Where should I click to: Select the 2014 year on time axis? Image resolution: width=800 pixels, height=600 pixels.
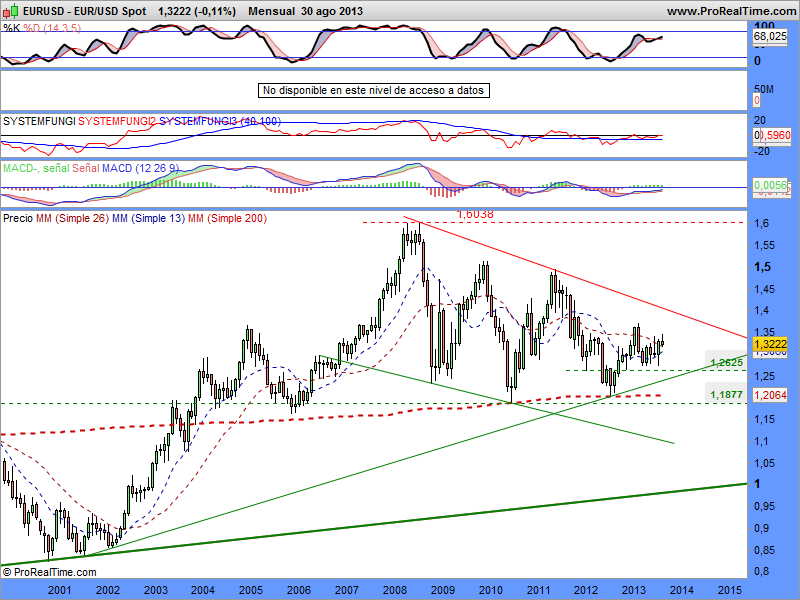[x=682, y=590]
